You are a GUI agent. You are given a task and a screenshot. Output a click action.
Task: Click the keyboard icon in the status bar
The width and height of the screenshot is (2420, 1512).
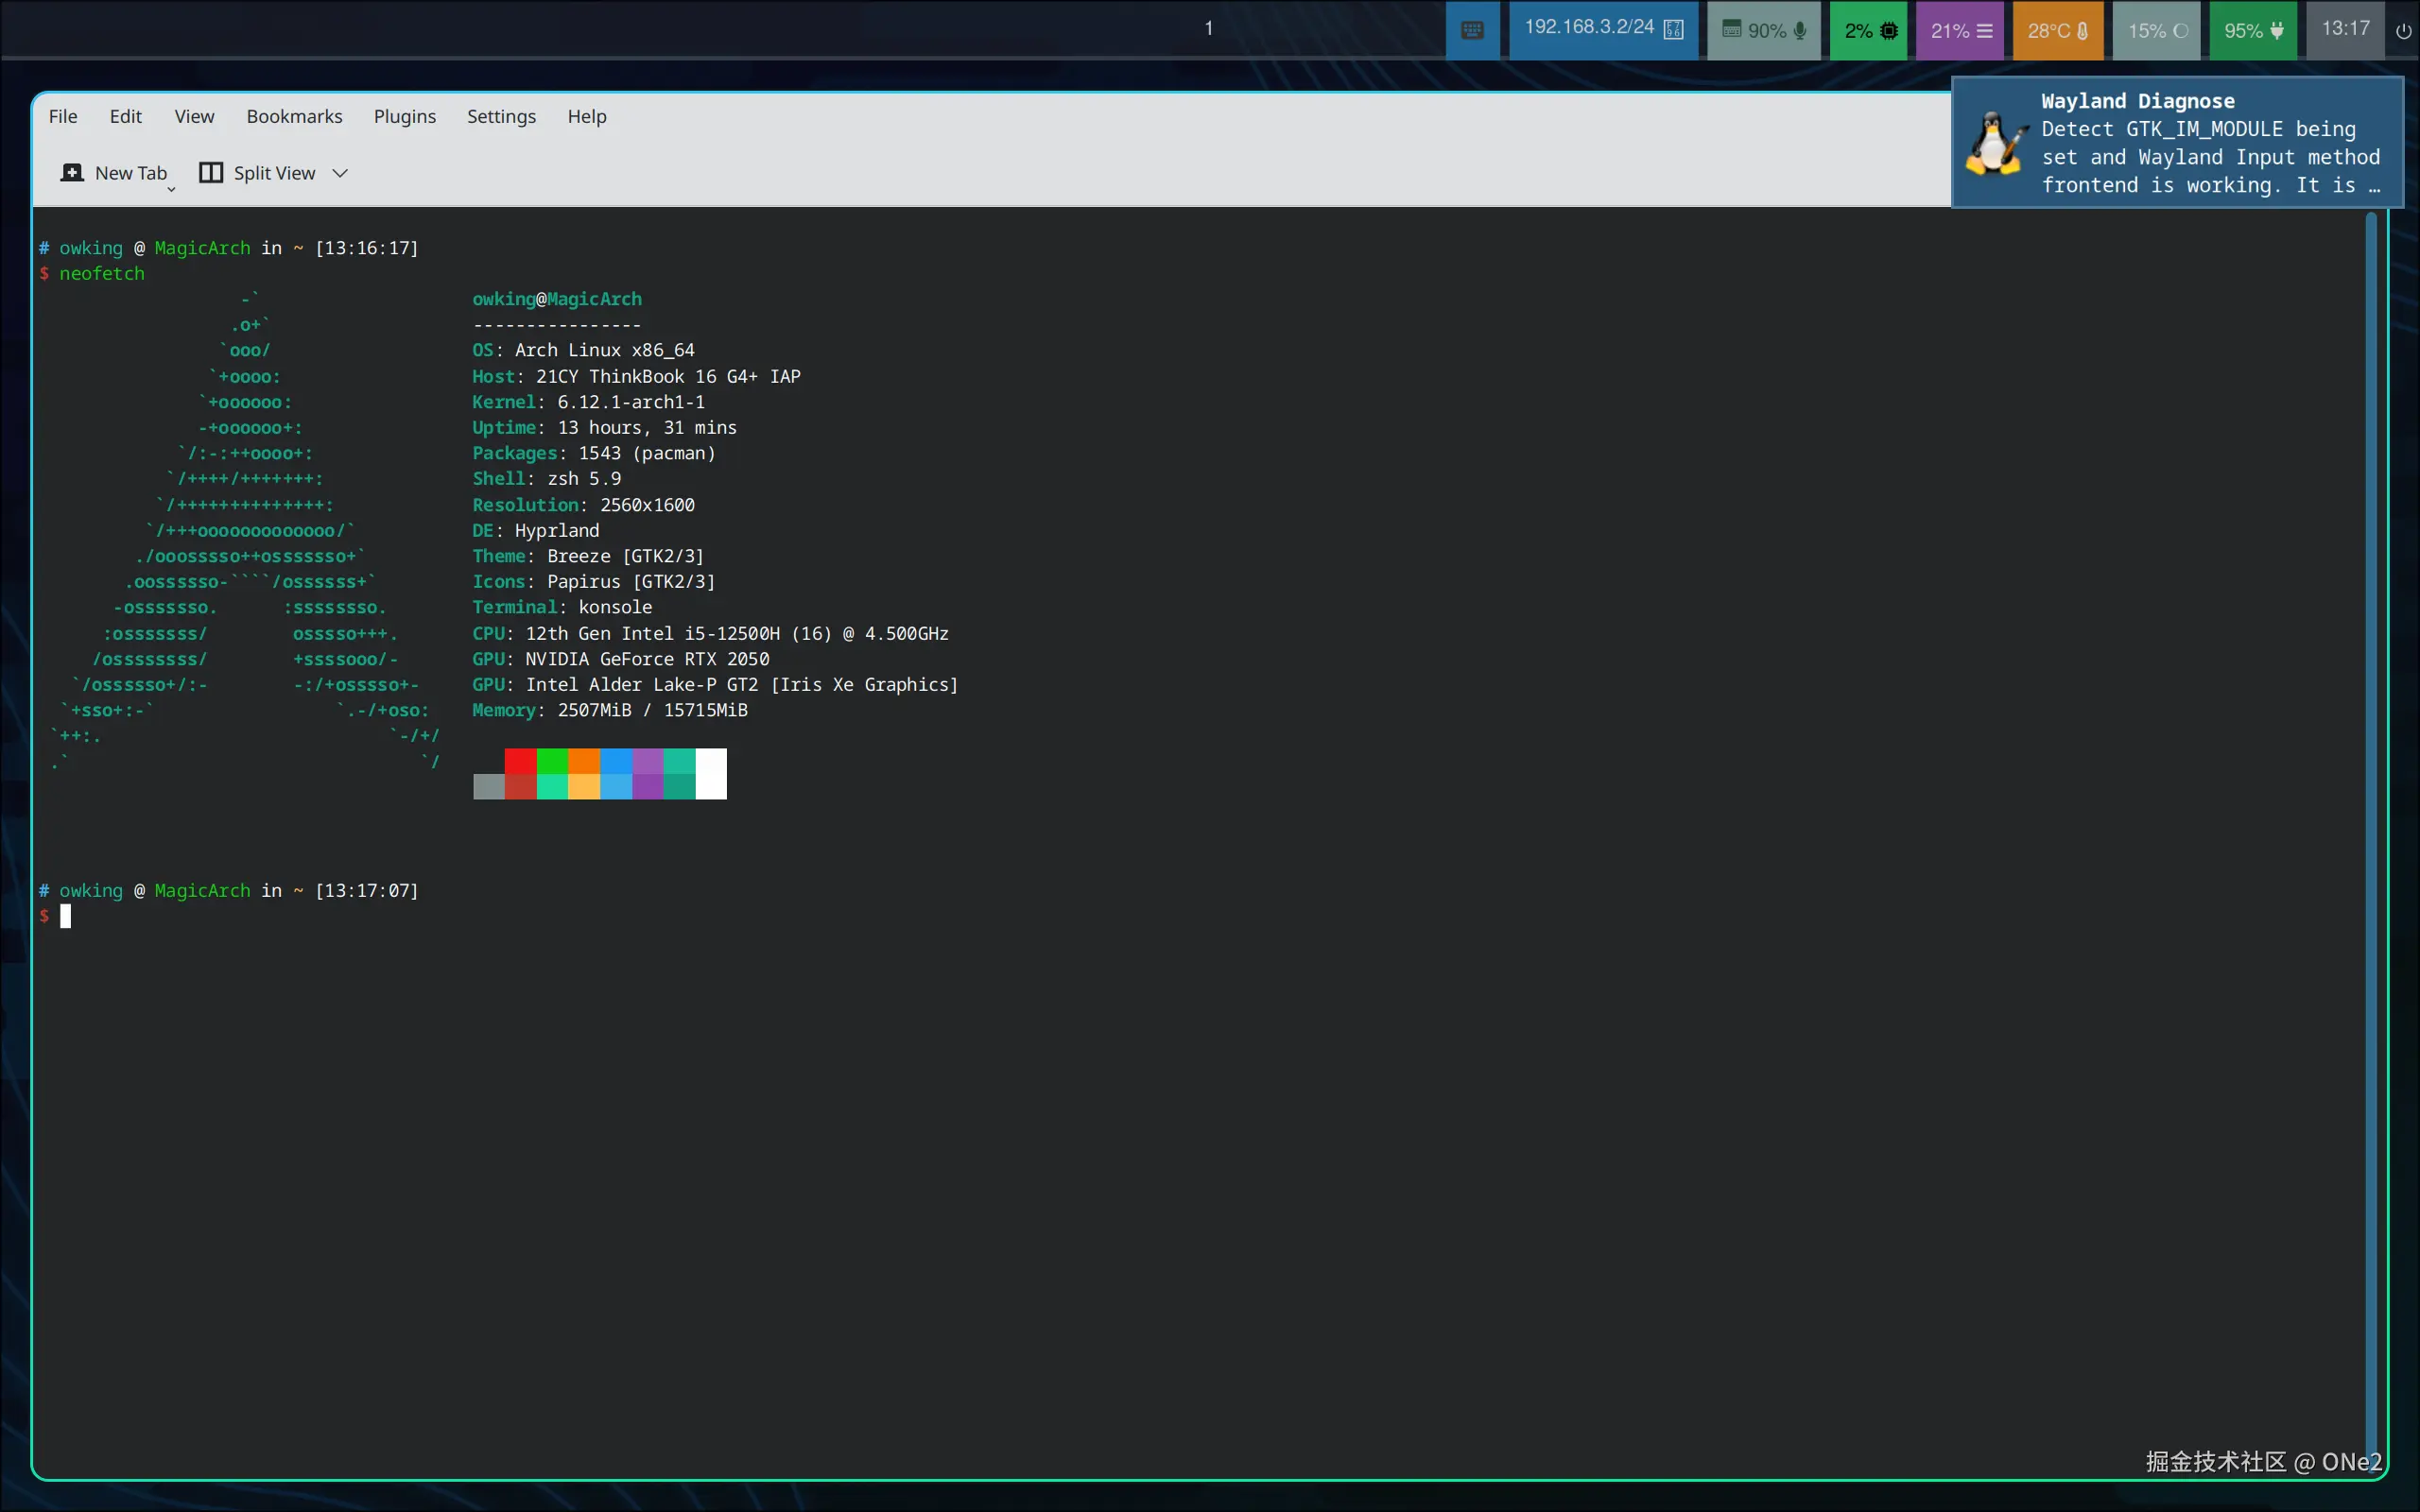pos(1472,30)
